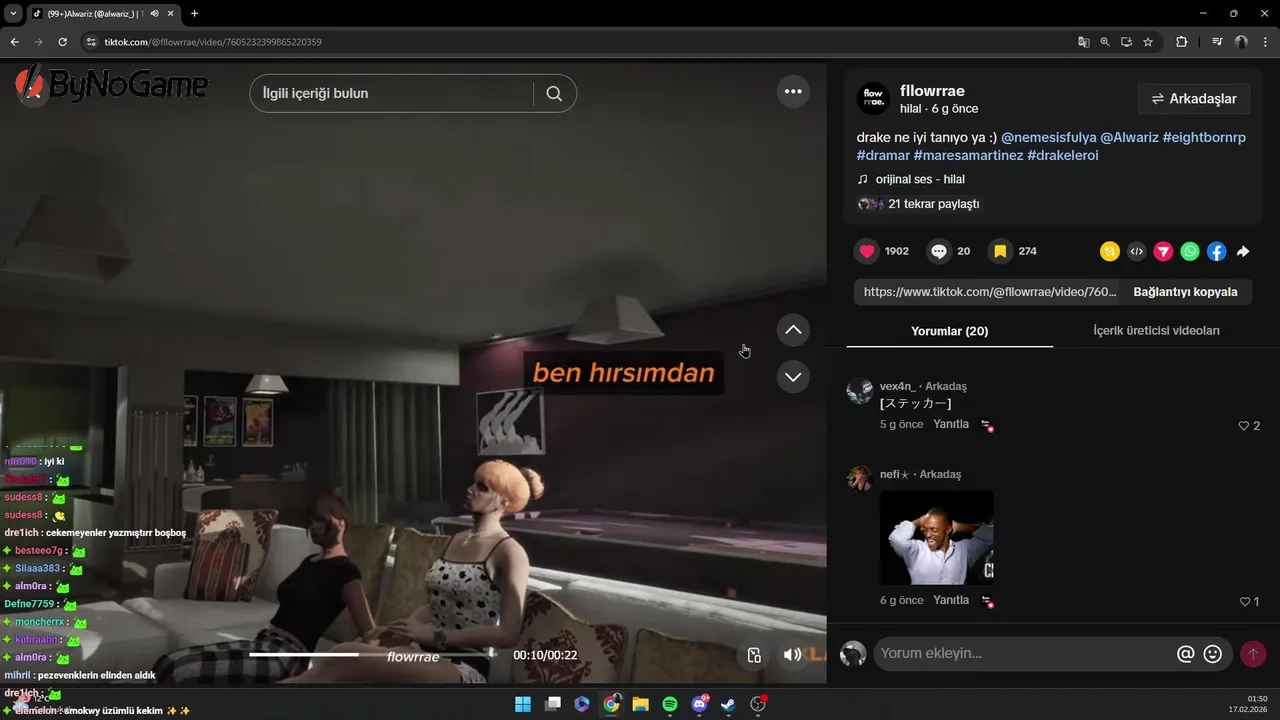Submit search with the magnifier icon
The image size is (1280, 720).
click(554, 93)
